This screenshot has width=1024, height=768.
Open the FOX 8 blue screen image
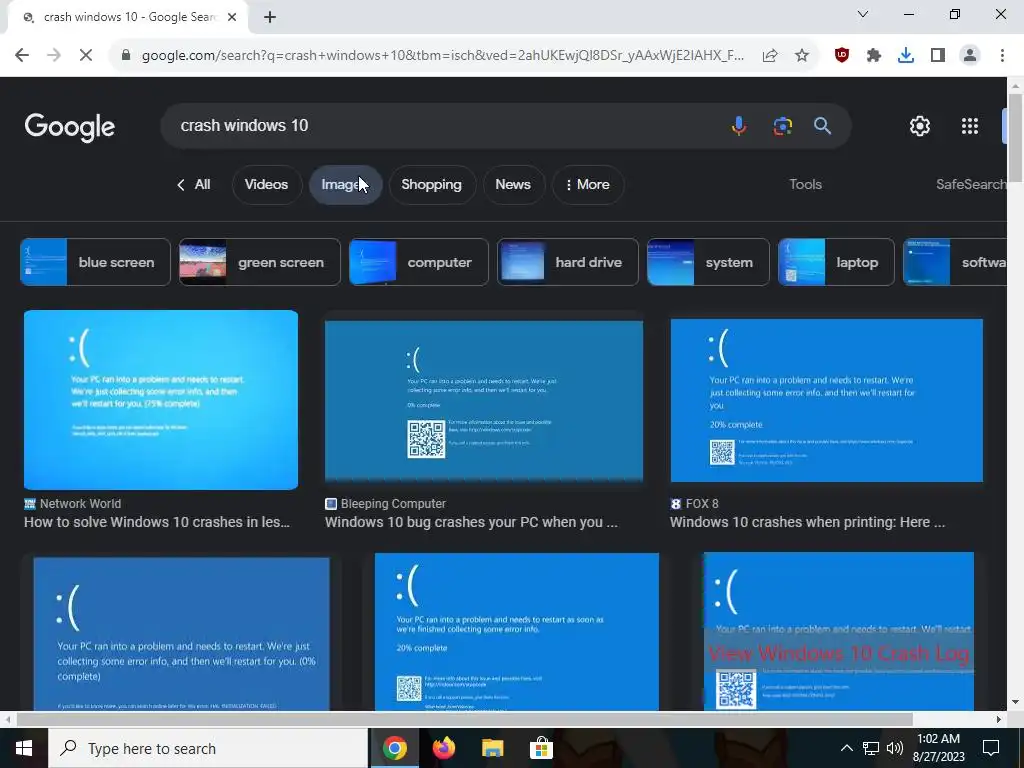(827, 400)
